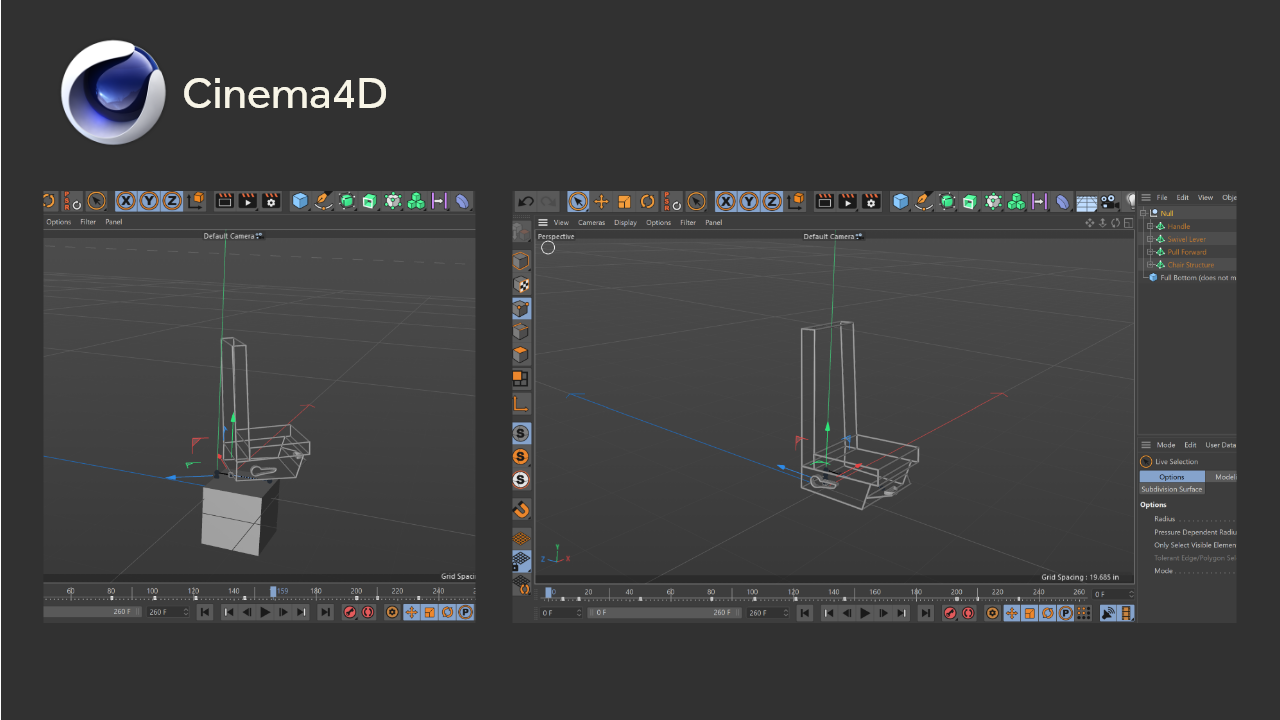Click Record Active Objects in right window
1280x720 pixels.
[950, 613]
